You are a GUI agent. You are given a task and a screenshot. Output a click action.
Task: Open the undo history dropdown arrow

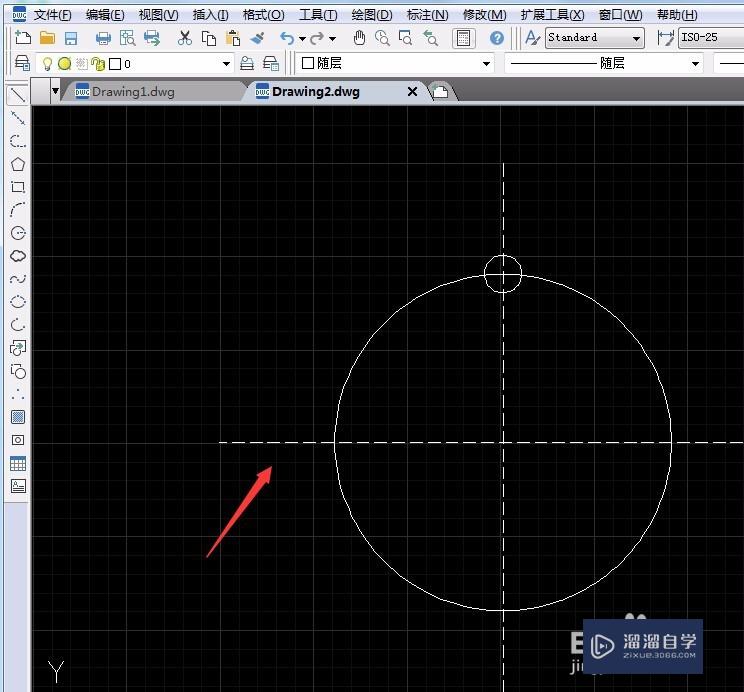[x=302, y=38]
